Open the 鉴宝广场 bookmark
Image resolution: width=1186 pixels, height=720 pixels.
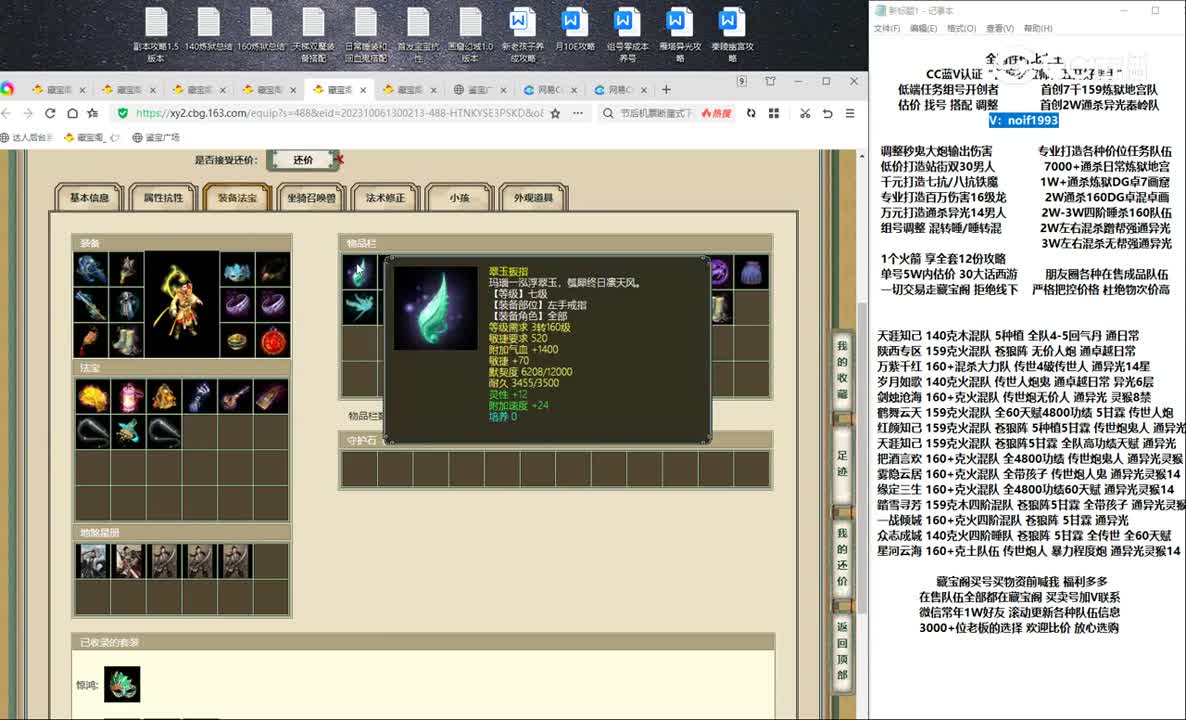[x=156, y=138]
